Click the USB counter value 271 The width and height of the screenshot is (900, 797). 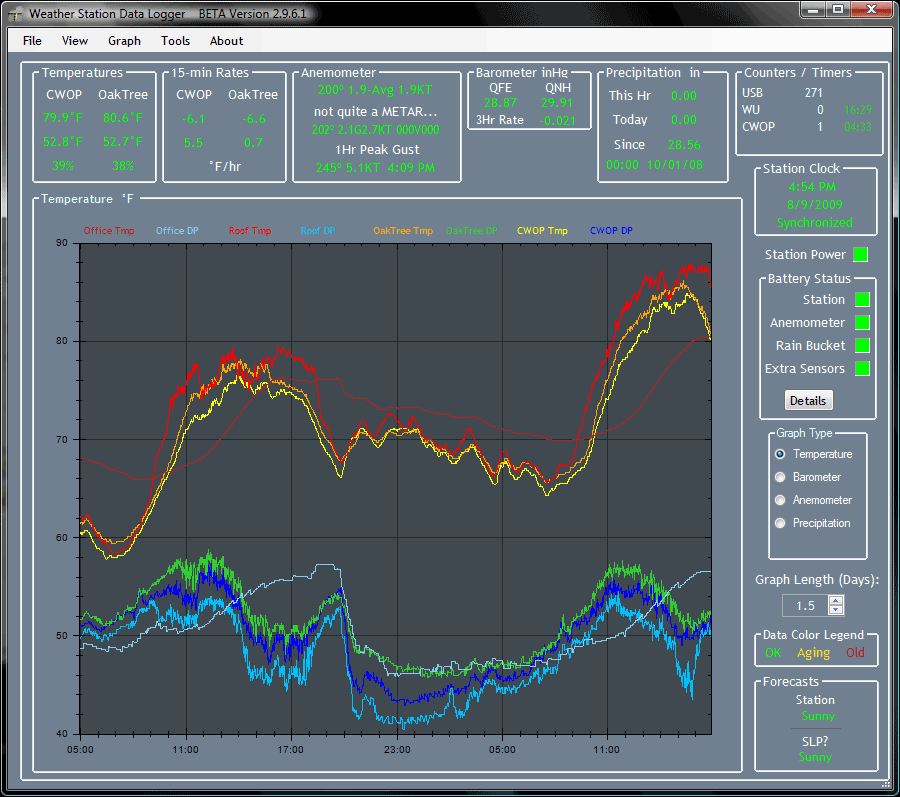pyautogui.click(x=813, y=92)
